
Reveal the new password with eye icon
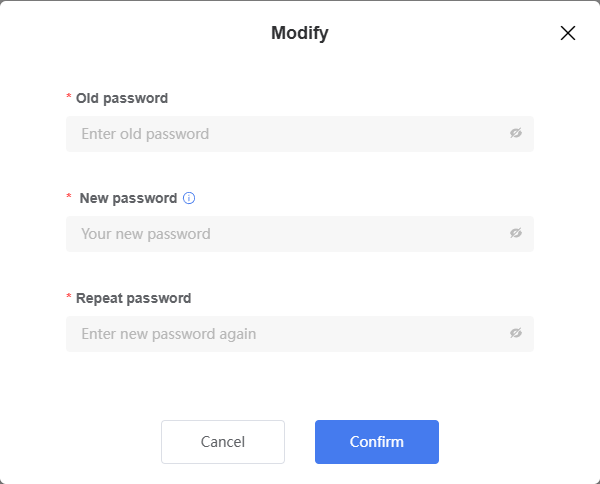tap(516, 233)
